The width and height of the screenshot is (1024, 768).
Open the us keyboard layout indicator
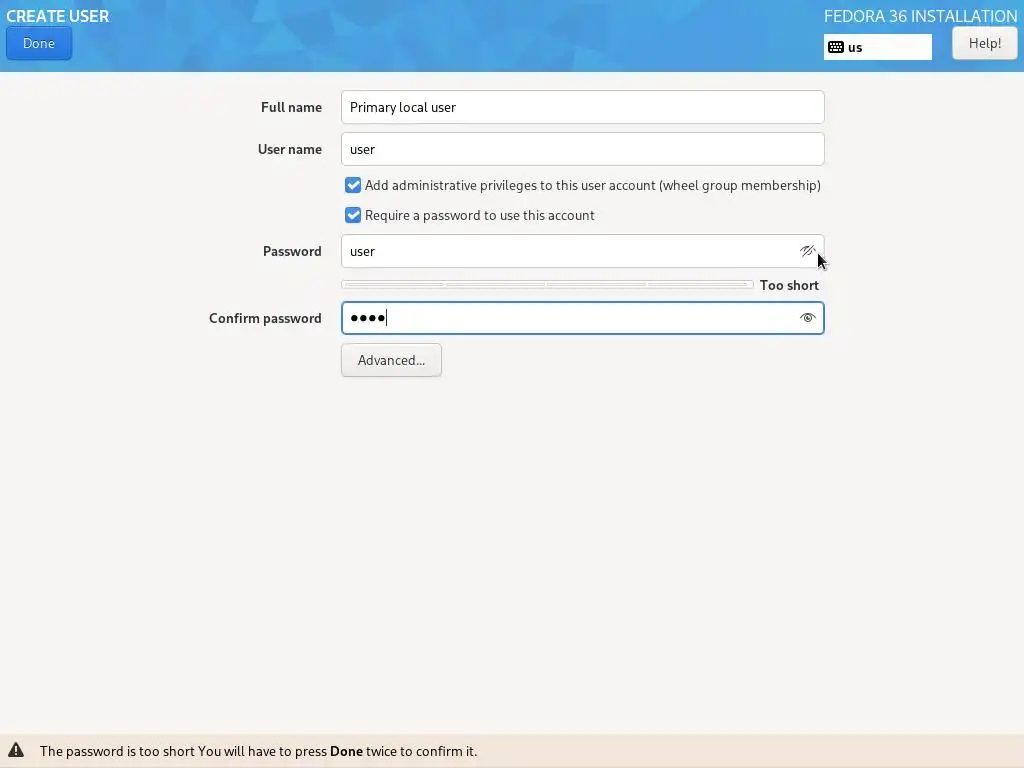(877, 47)
